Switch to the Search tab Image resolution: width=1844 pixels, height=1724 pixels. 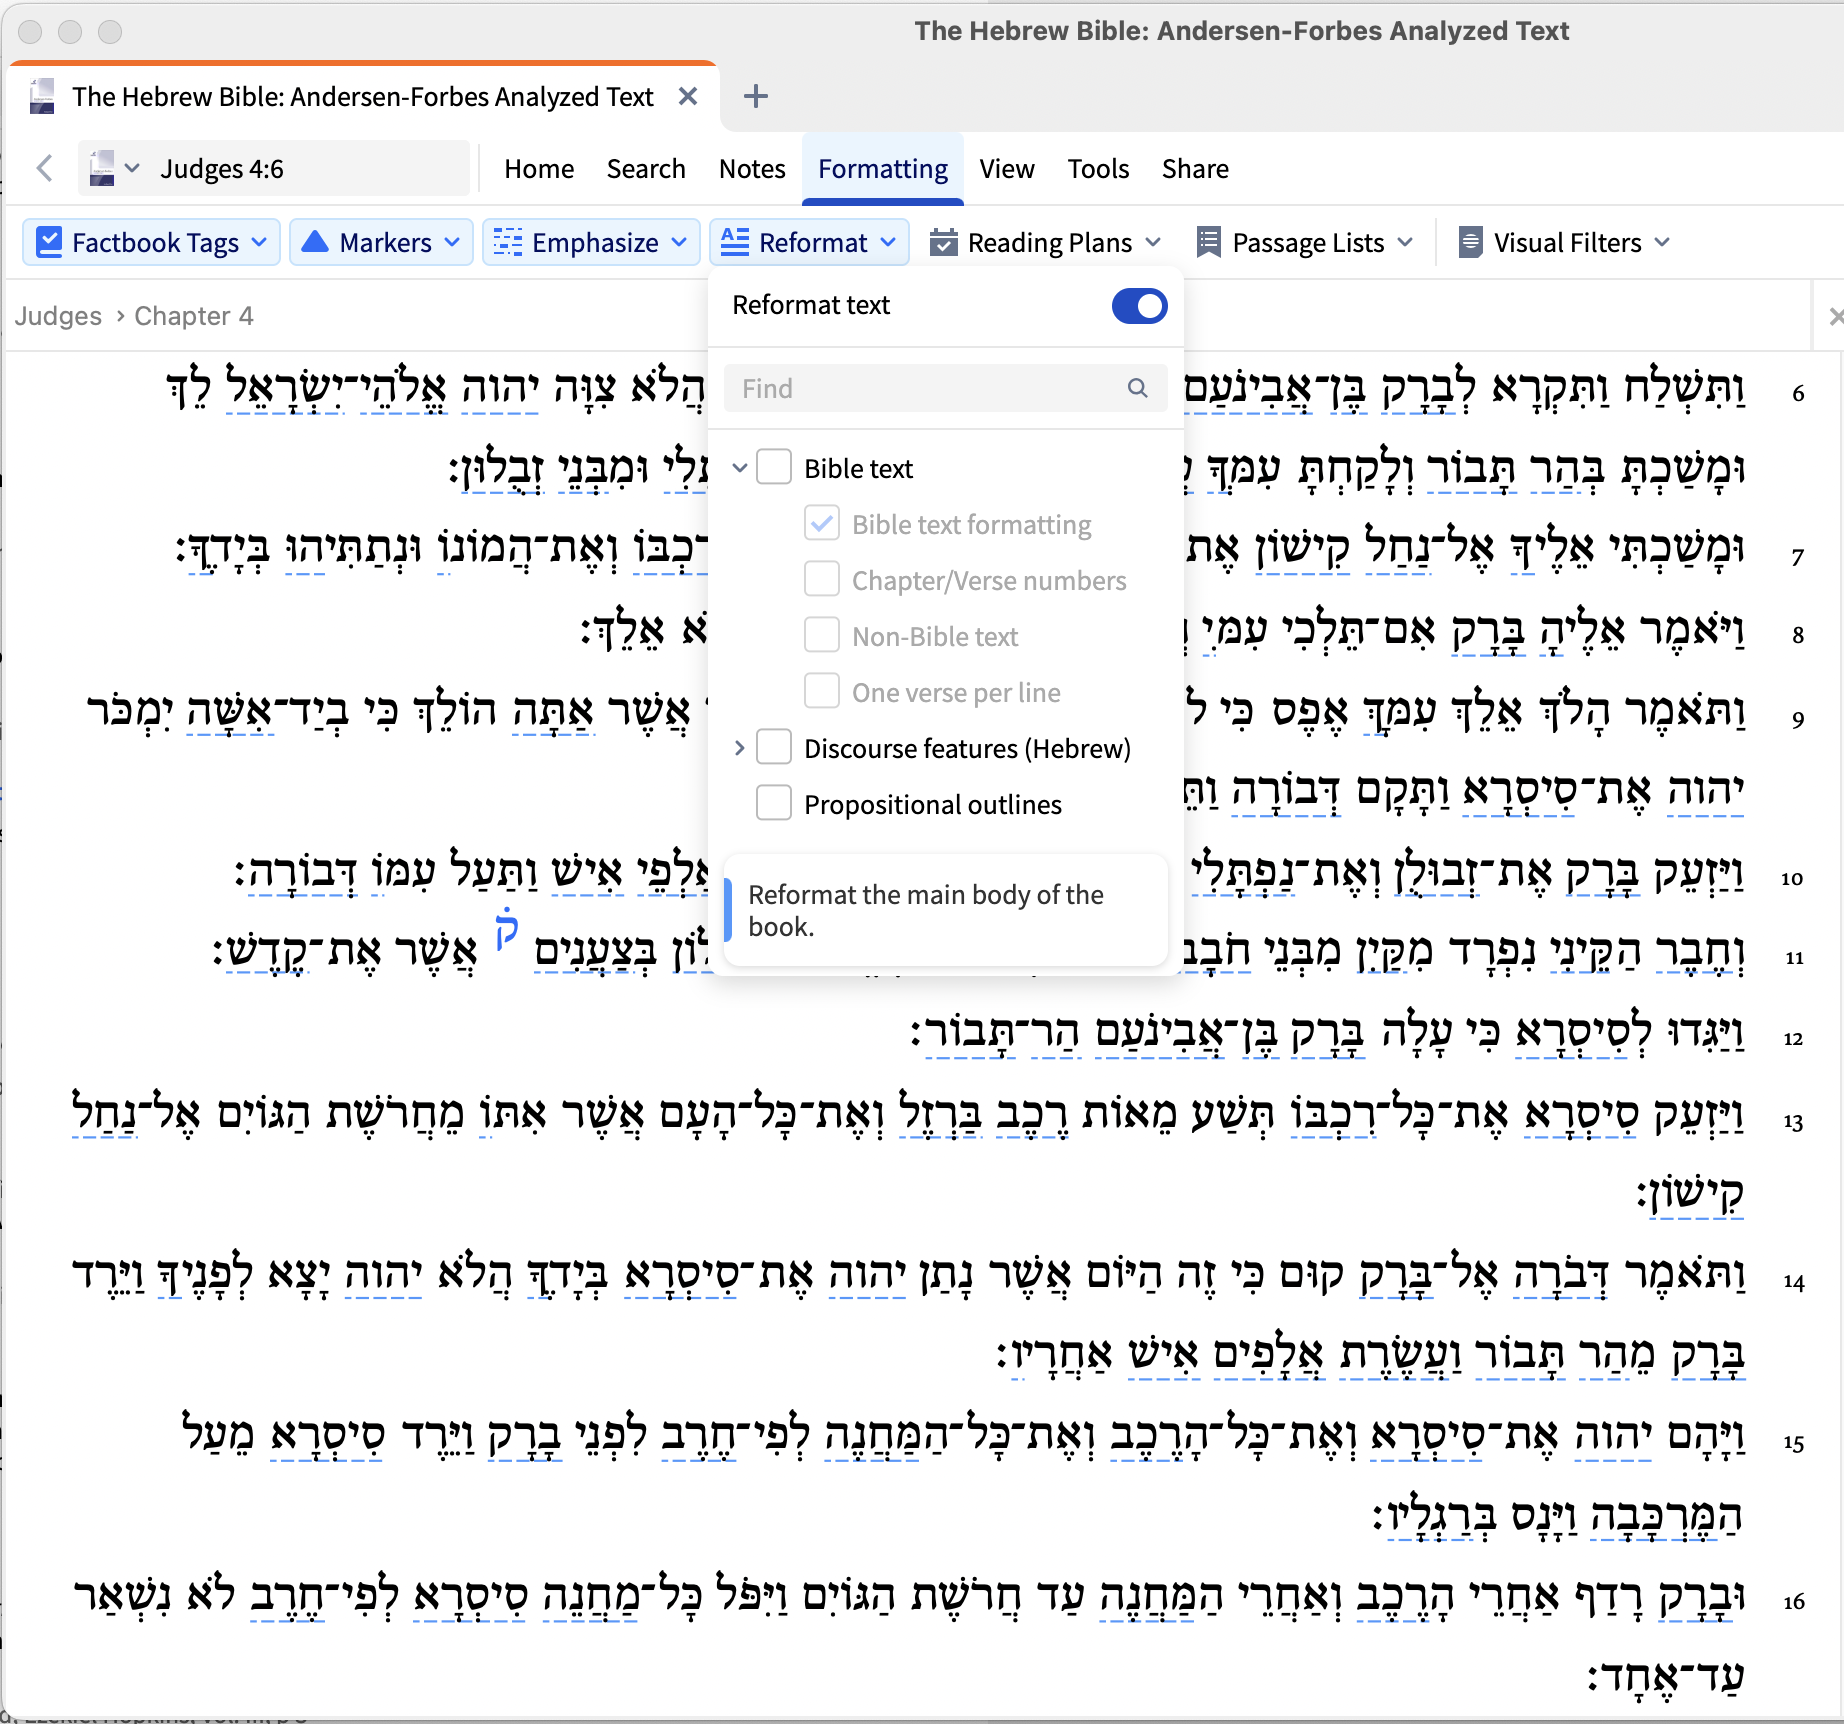click(646, 169)
